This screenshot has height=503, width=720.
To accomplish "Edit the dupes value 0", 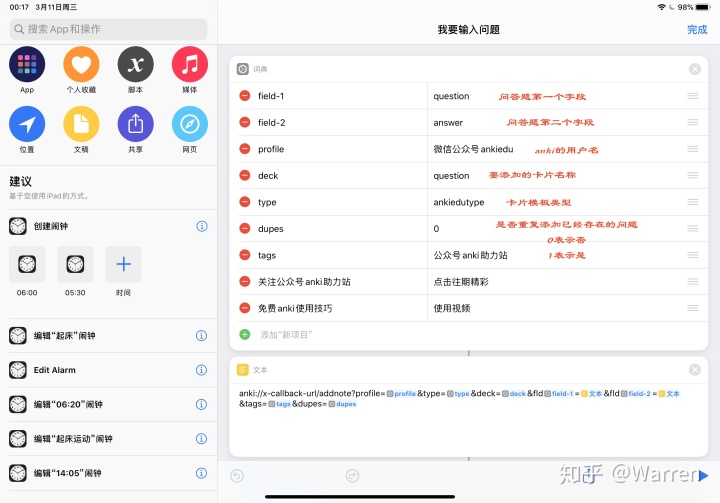I will [436, 228].
